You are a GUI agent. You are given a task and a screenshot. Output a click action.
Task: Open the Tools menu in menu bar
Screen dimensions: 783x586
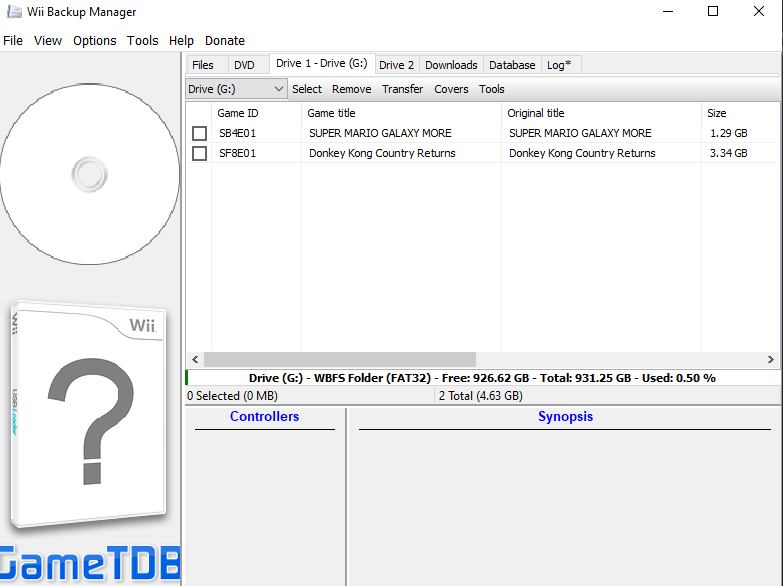142,40
